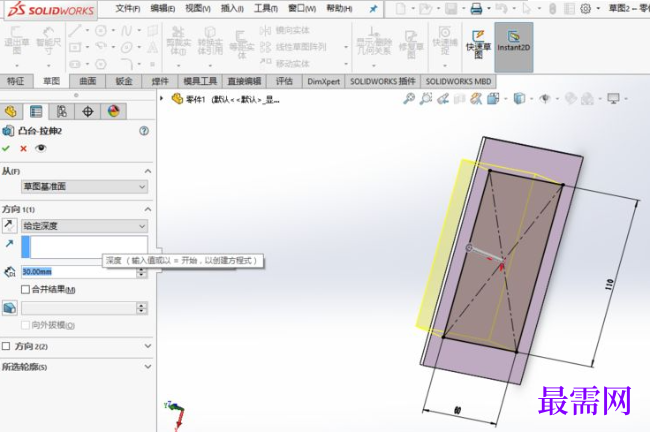Click 等距实体 offset entities tool
650x432 pixels.
click(242, 45)
